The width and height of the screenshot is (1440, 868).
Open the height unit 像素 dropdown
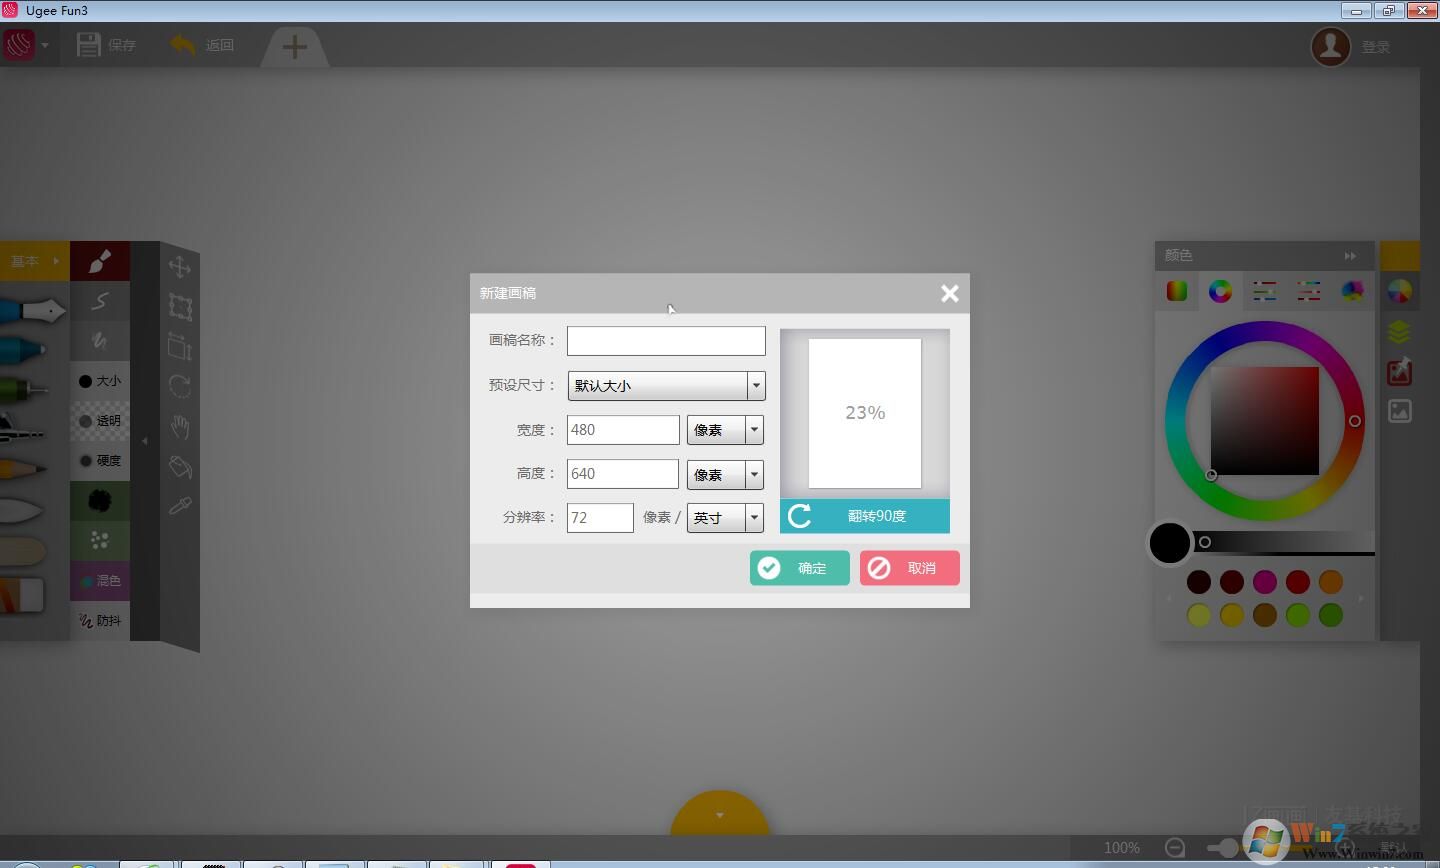point(725,474)
